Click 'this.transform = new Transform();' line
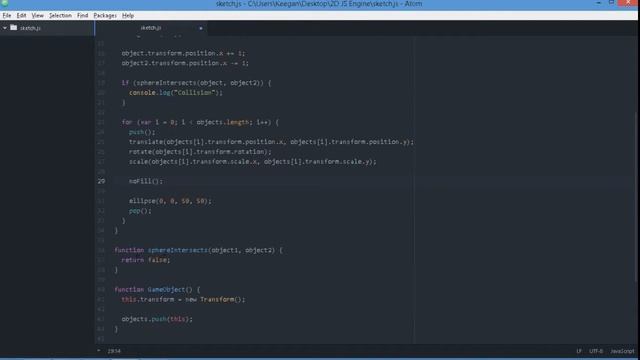This screenshot has height=360, width=640. [183, 299]
